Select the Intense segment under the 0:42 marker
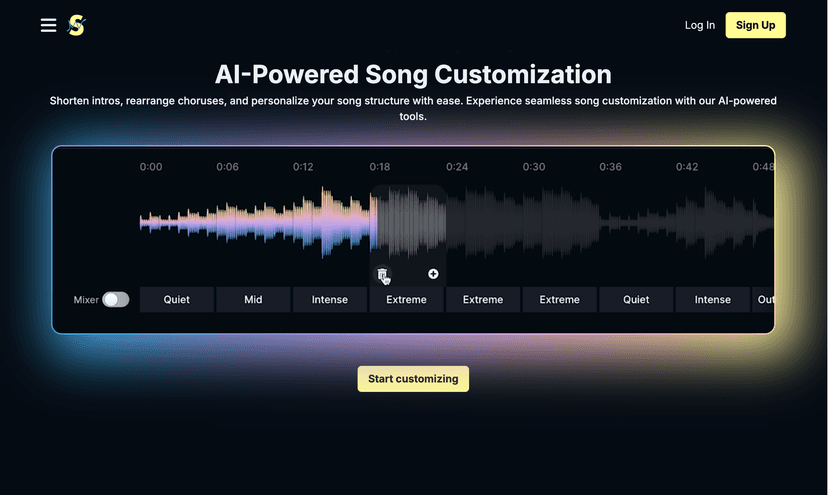 (712, 300)
